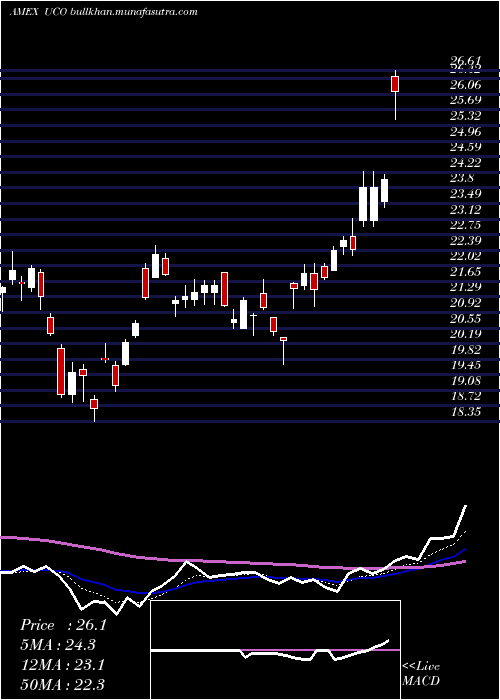Click the lowest red candlestick near 18.72
The image size is (500, 700).
point(94,404)
